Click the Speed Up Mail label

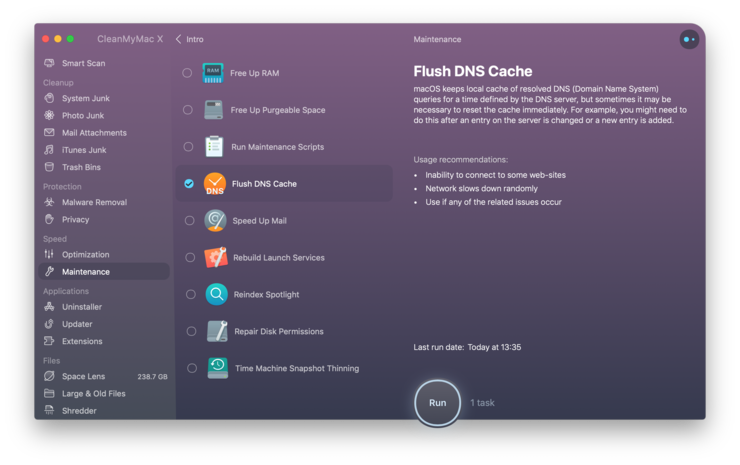point(259,221)
